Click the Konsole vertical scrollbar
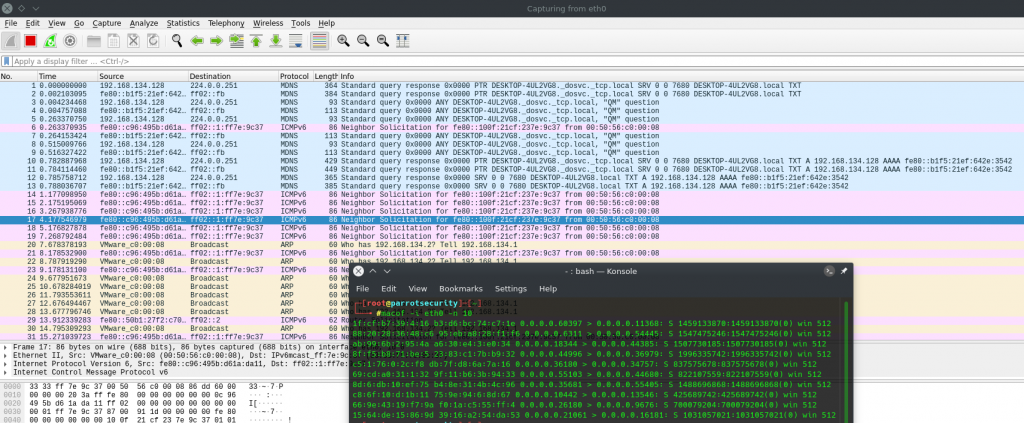This screenshot has height=423, width=1024. pos(847,362)
